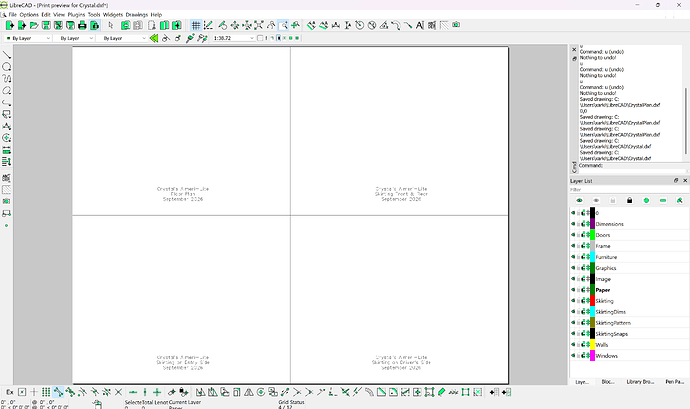Toggle the Print Preview icon

[95, 26]
